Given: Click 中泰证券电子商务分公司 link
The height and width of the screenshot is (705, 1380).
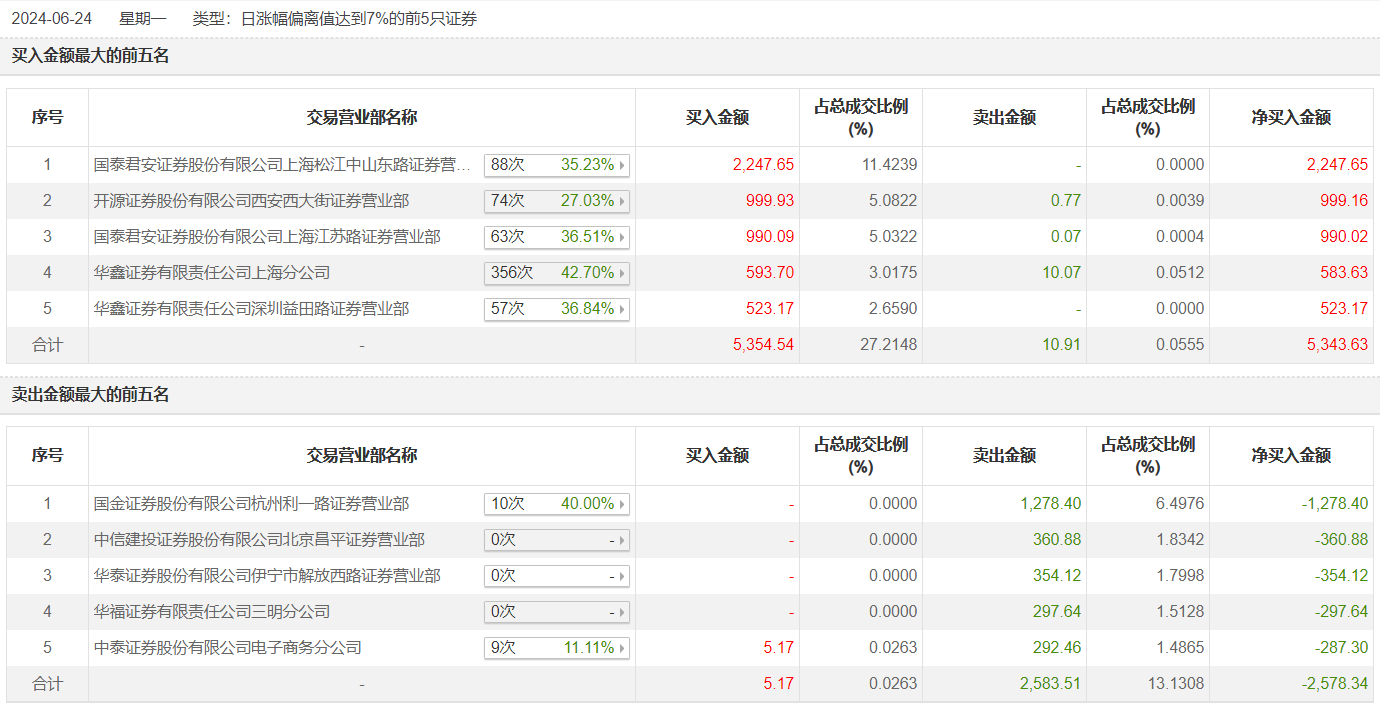Looking at the screenshot, I should point(228,648).
